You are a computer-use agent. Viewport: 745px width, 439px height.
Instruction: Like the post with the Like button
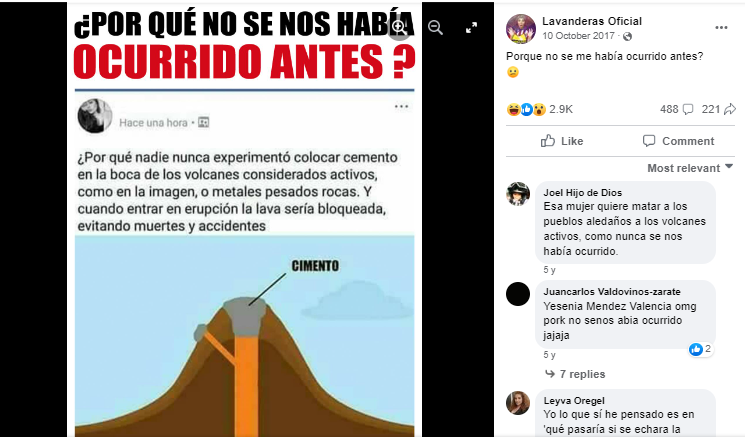[562, 141]
